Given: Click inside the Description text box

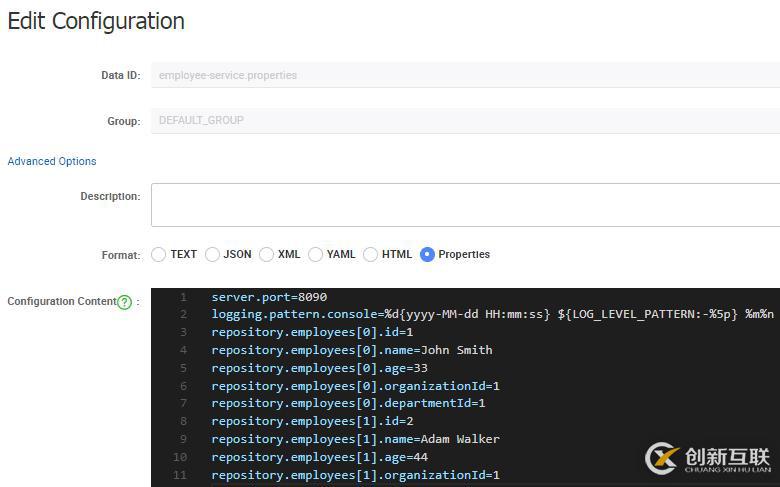Looking at the screenshot, I should coord(466,205).
